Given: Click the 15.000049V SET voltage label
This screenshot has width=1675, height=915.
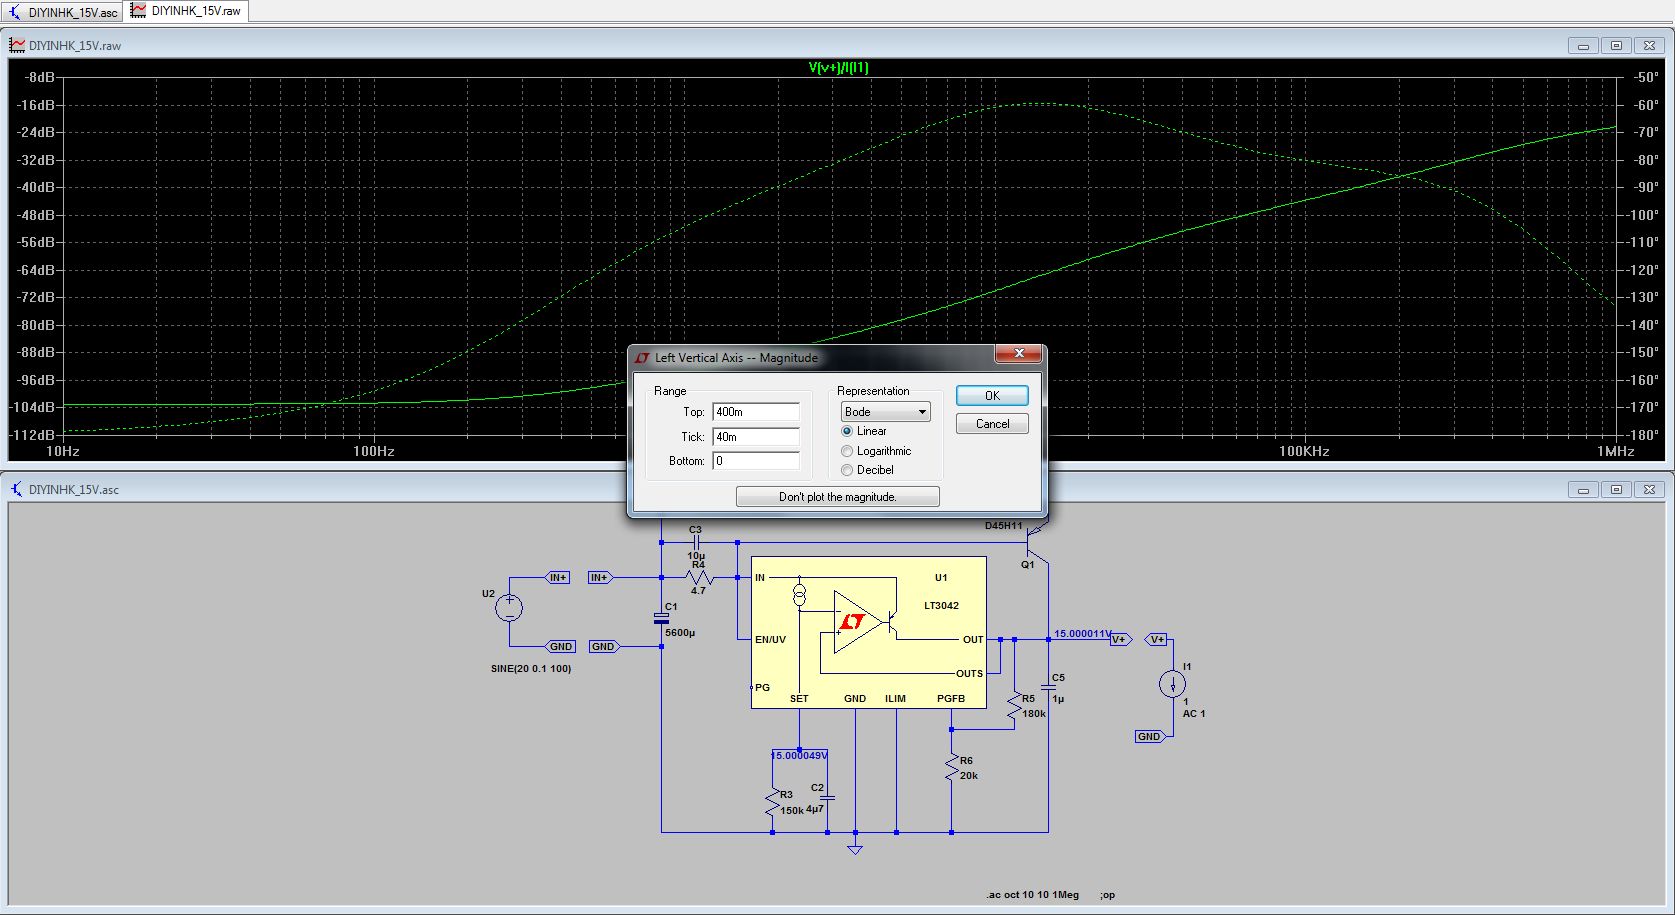Looking at the screenshot, I should [799, 755].
